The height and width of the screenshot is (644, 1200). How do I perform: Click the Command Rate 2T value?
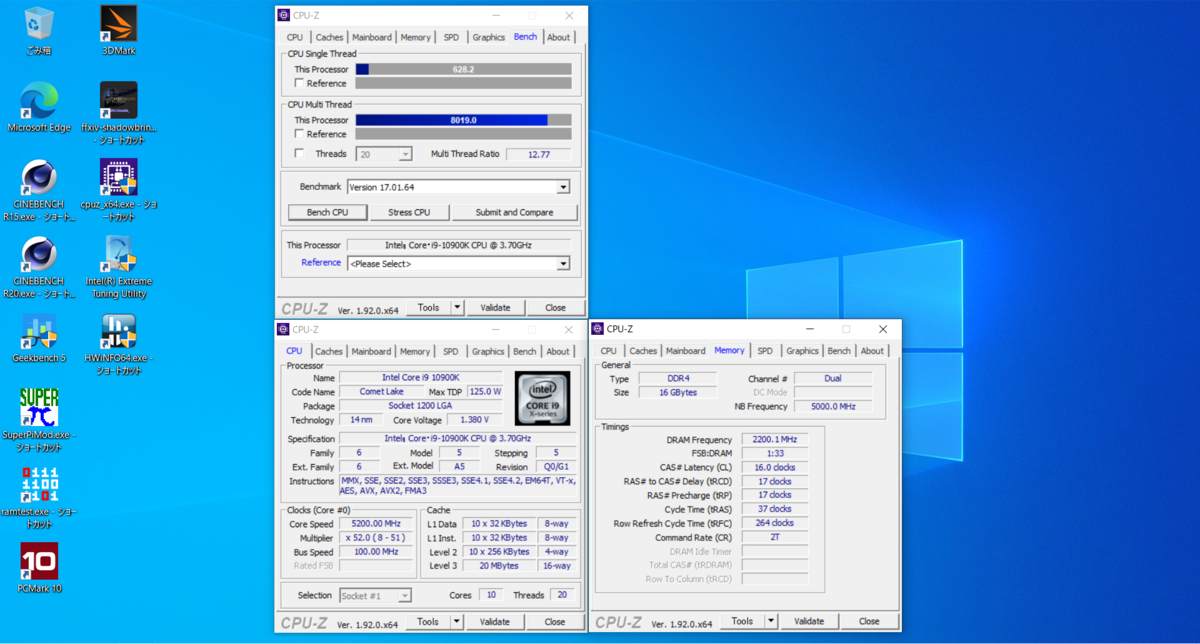coord(774,537)
